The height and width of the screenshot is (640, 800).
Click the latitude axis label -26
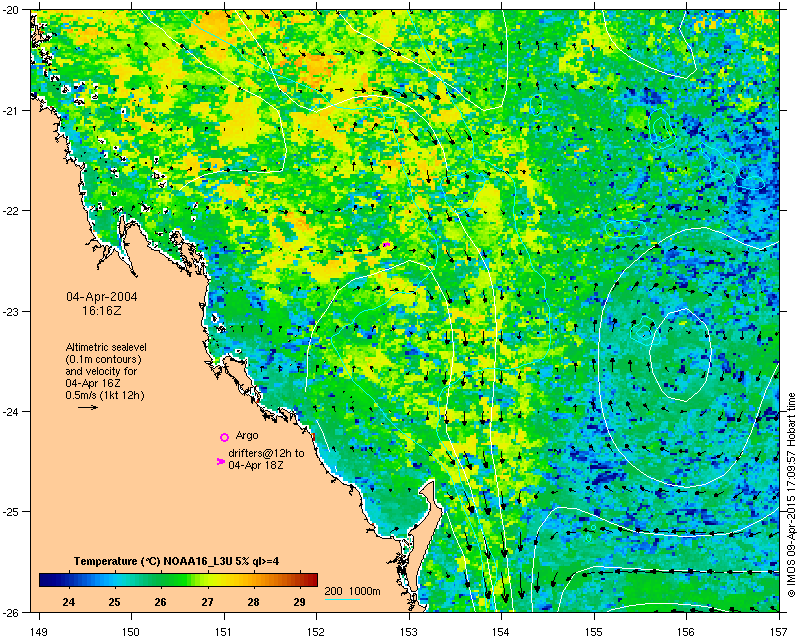(x=11, y=611)
